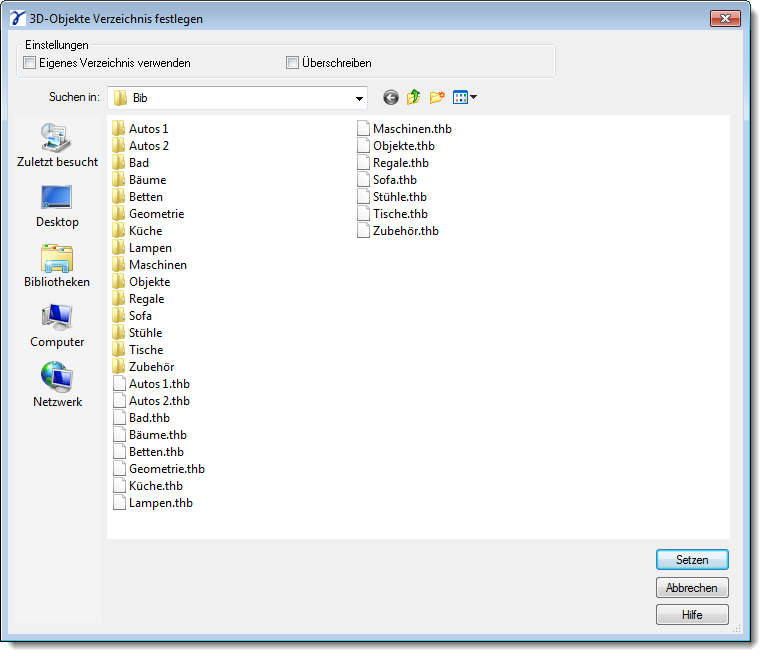Click the Setzen button
The width and height of the screenshot is (766, 657).
tap(692, 560)
